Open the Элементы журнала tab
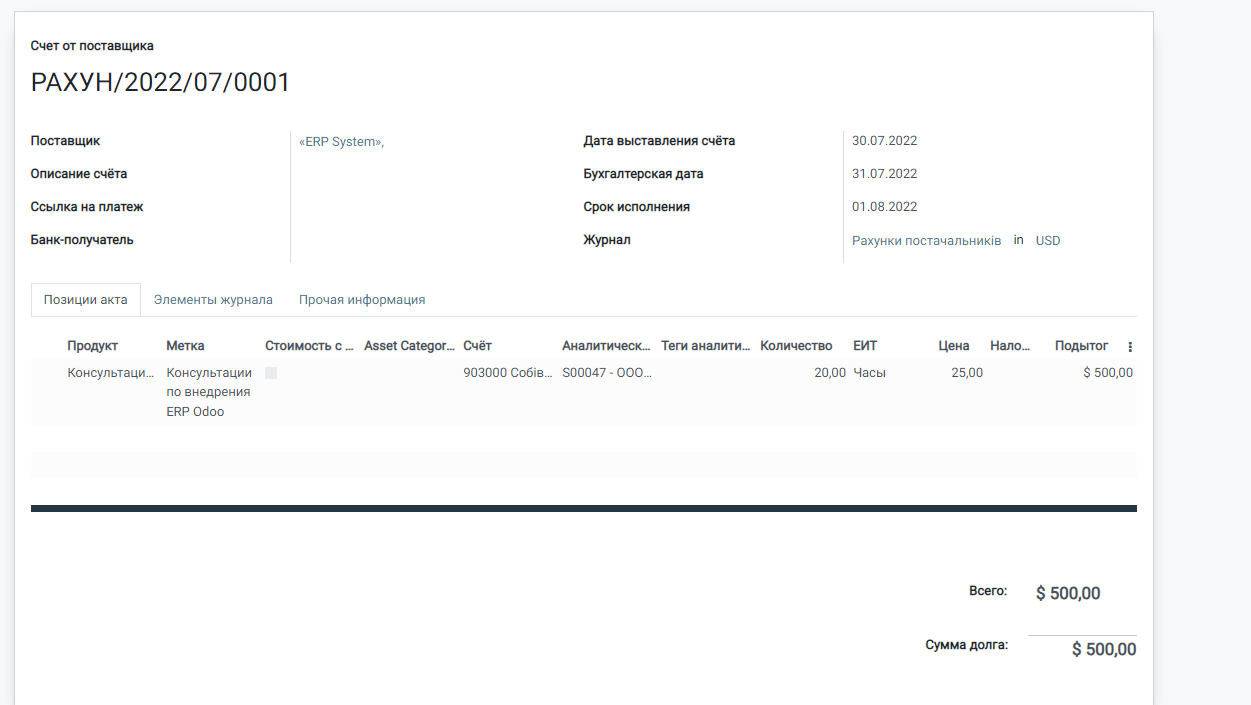The image size is (1251, 705). (x=213, y=299)
